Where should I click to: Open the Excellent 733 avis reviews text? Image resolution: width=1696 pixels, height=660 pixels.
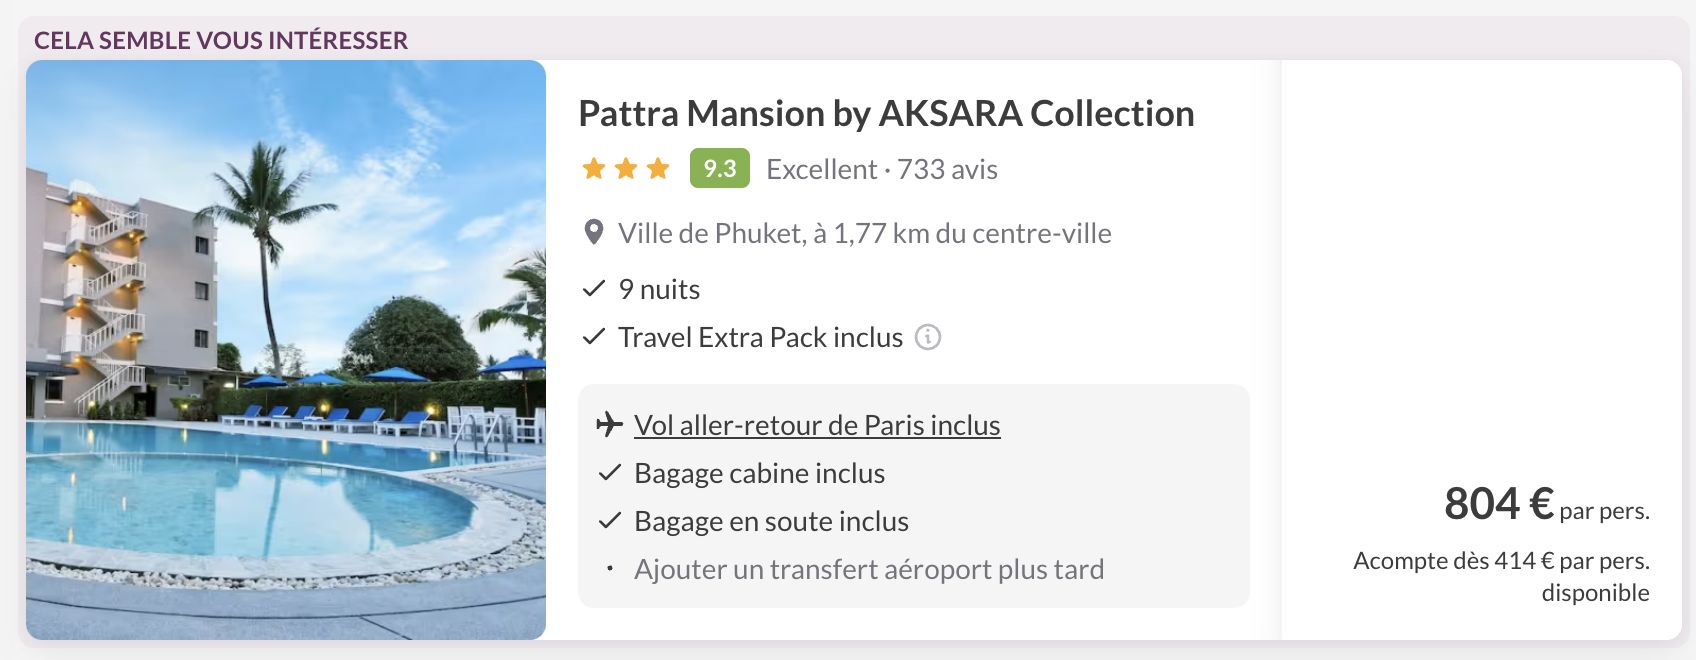[x=881, y=169]
